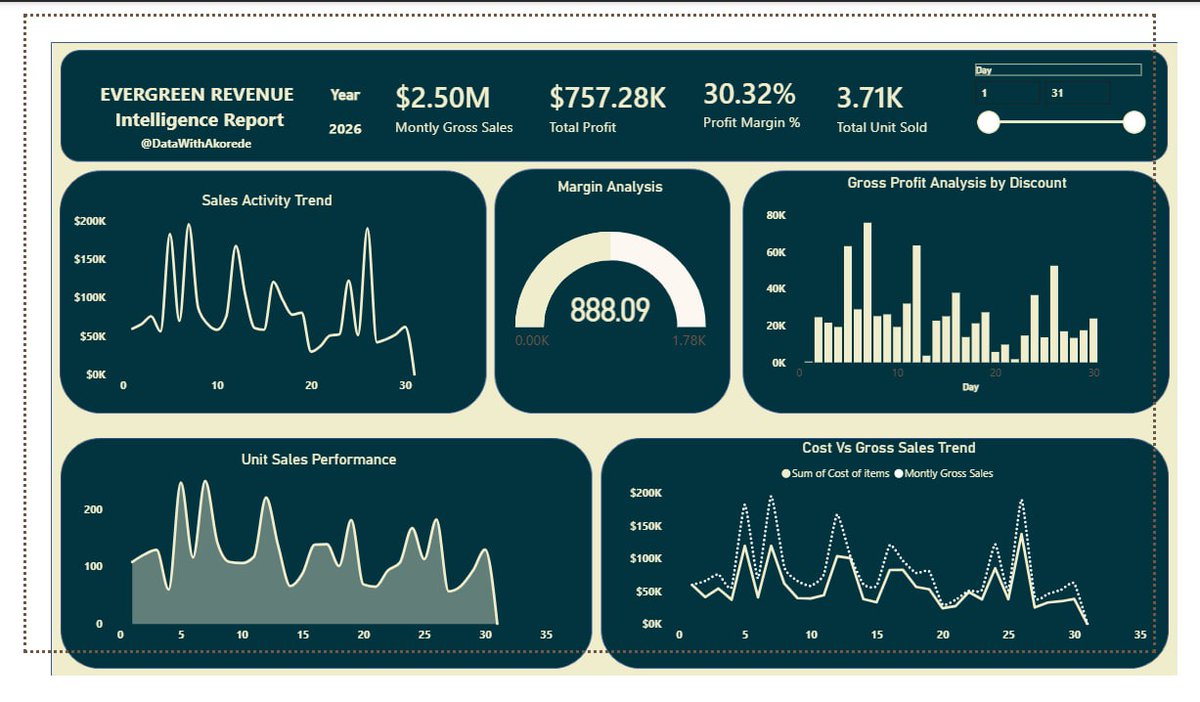Screen dimensions: 1200x702
Task: Grab the left handle of the Day slider
Action: click(x=988, y=122)
